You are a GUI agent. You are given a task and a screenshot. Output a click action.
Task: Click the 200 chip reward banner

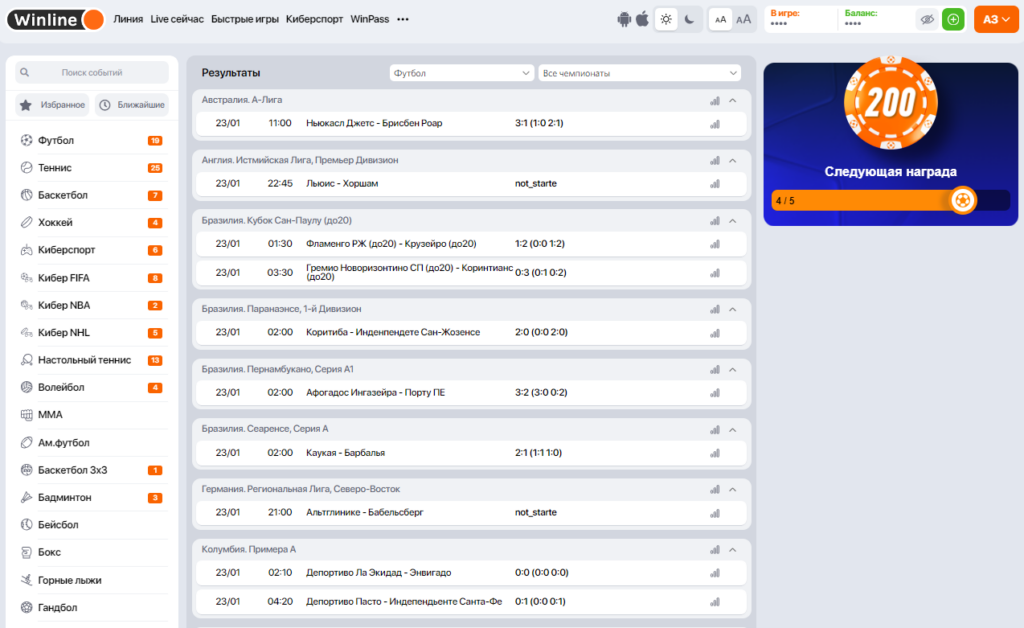click(x=891, y=103)
